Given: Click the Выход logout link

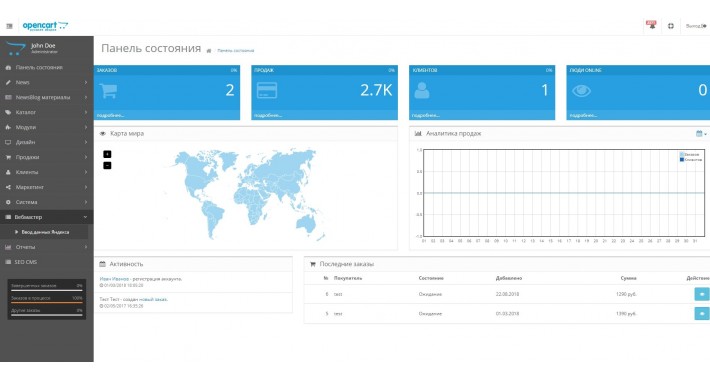Looking at the screenshot, I should click(x=696, y=26).
